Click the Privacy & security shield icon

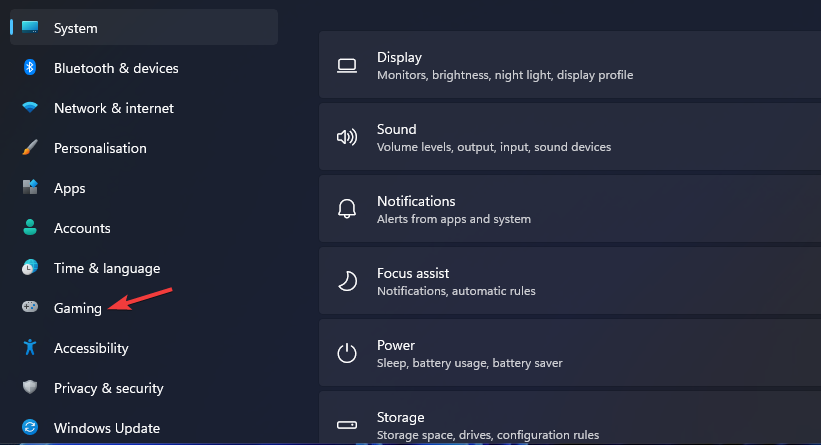[30, 388]
